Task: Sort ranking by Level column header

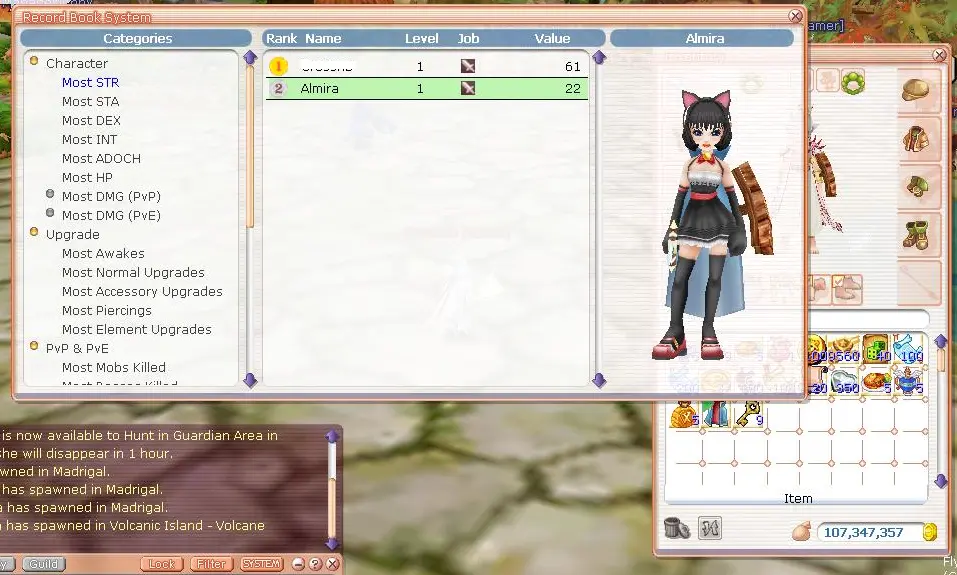Action: (x=421, y=38)
